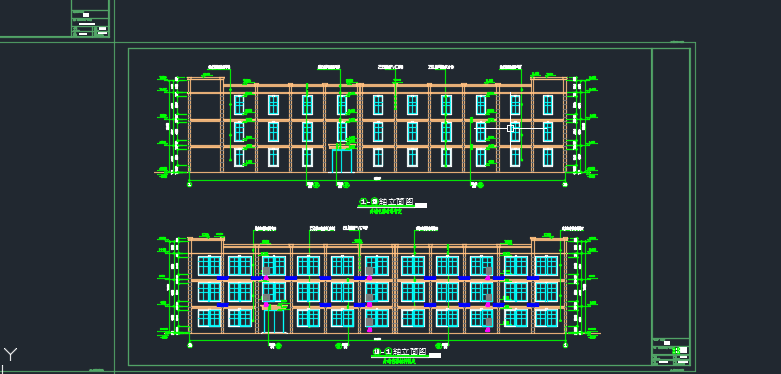Pick the green subtitle under the lower elevation title

tap(399, 362)
